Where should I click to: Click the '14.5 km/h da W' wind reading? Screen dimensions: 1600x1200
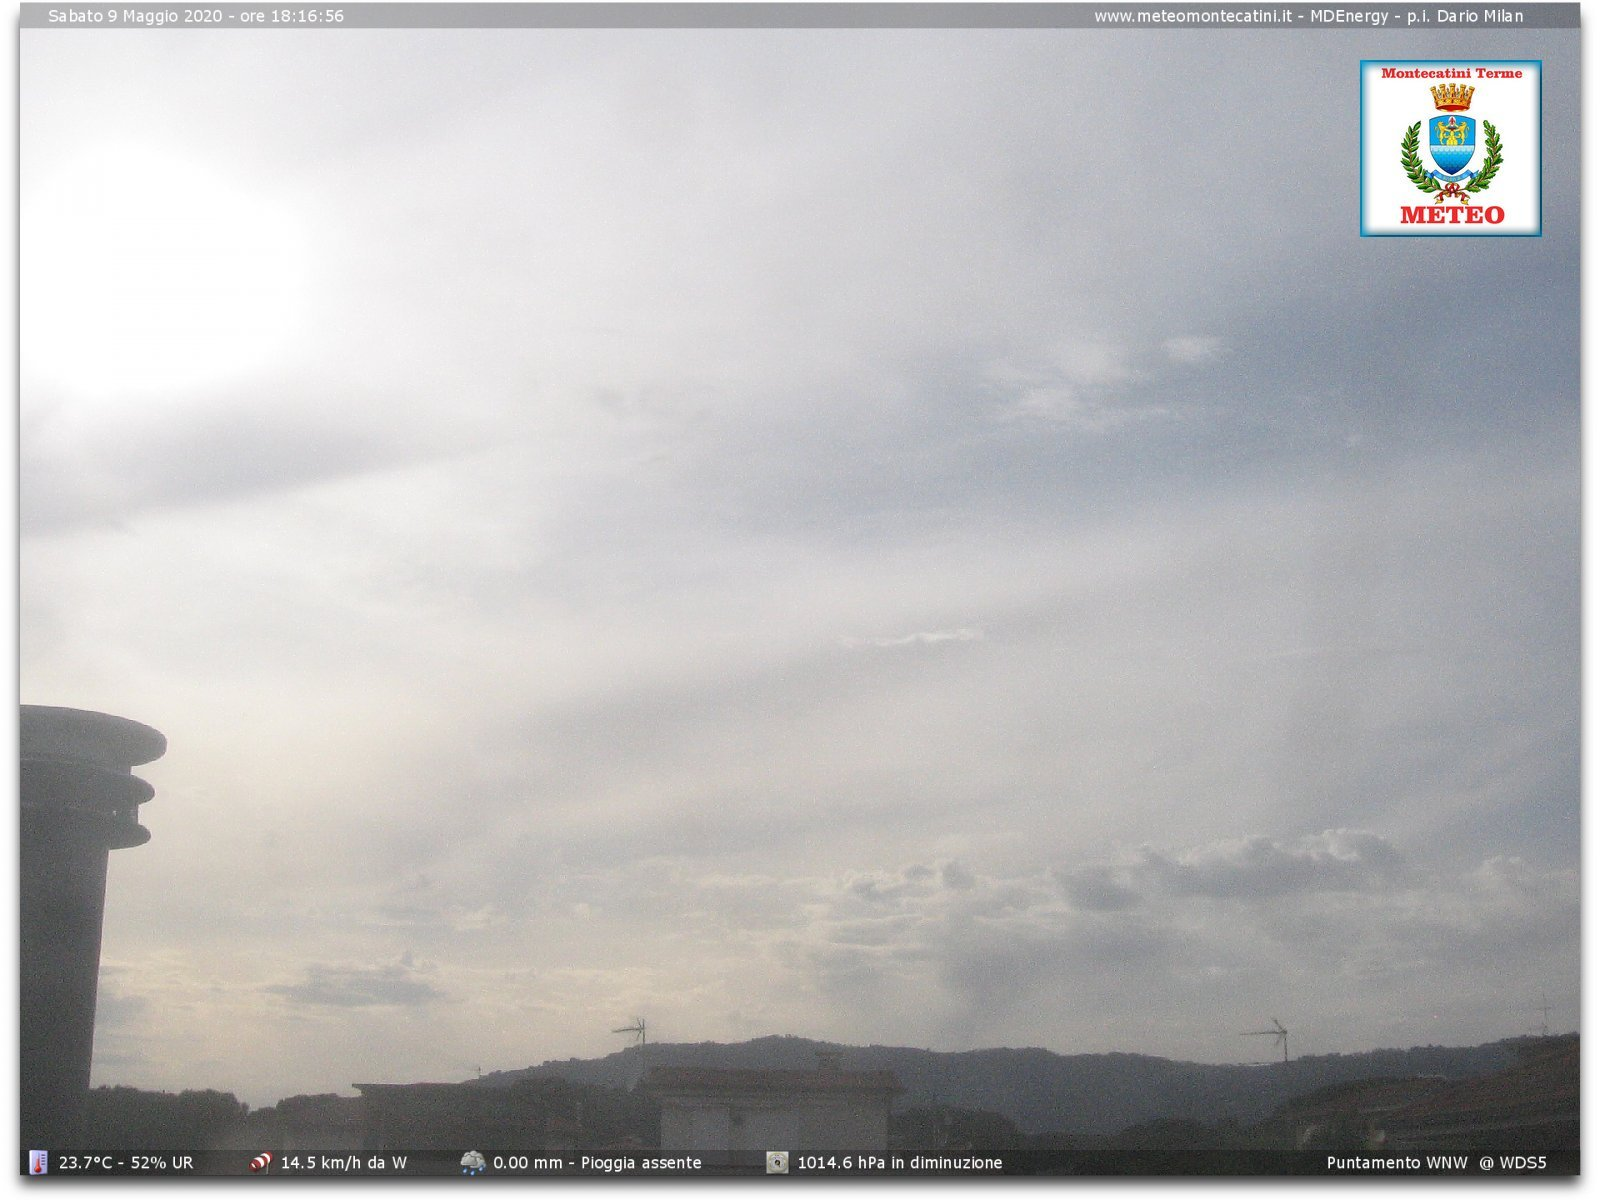tap(344, 1163)
